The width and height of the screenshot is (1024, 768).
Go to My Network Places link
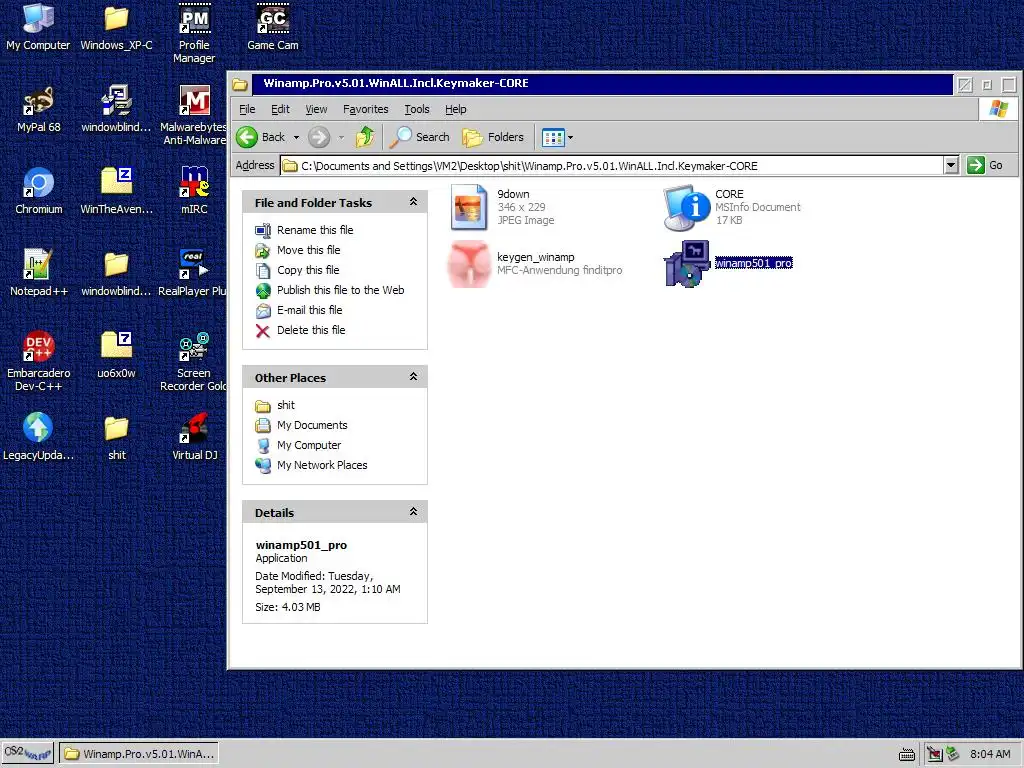[312, 465]
